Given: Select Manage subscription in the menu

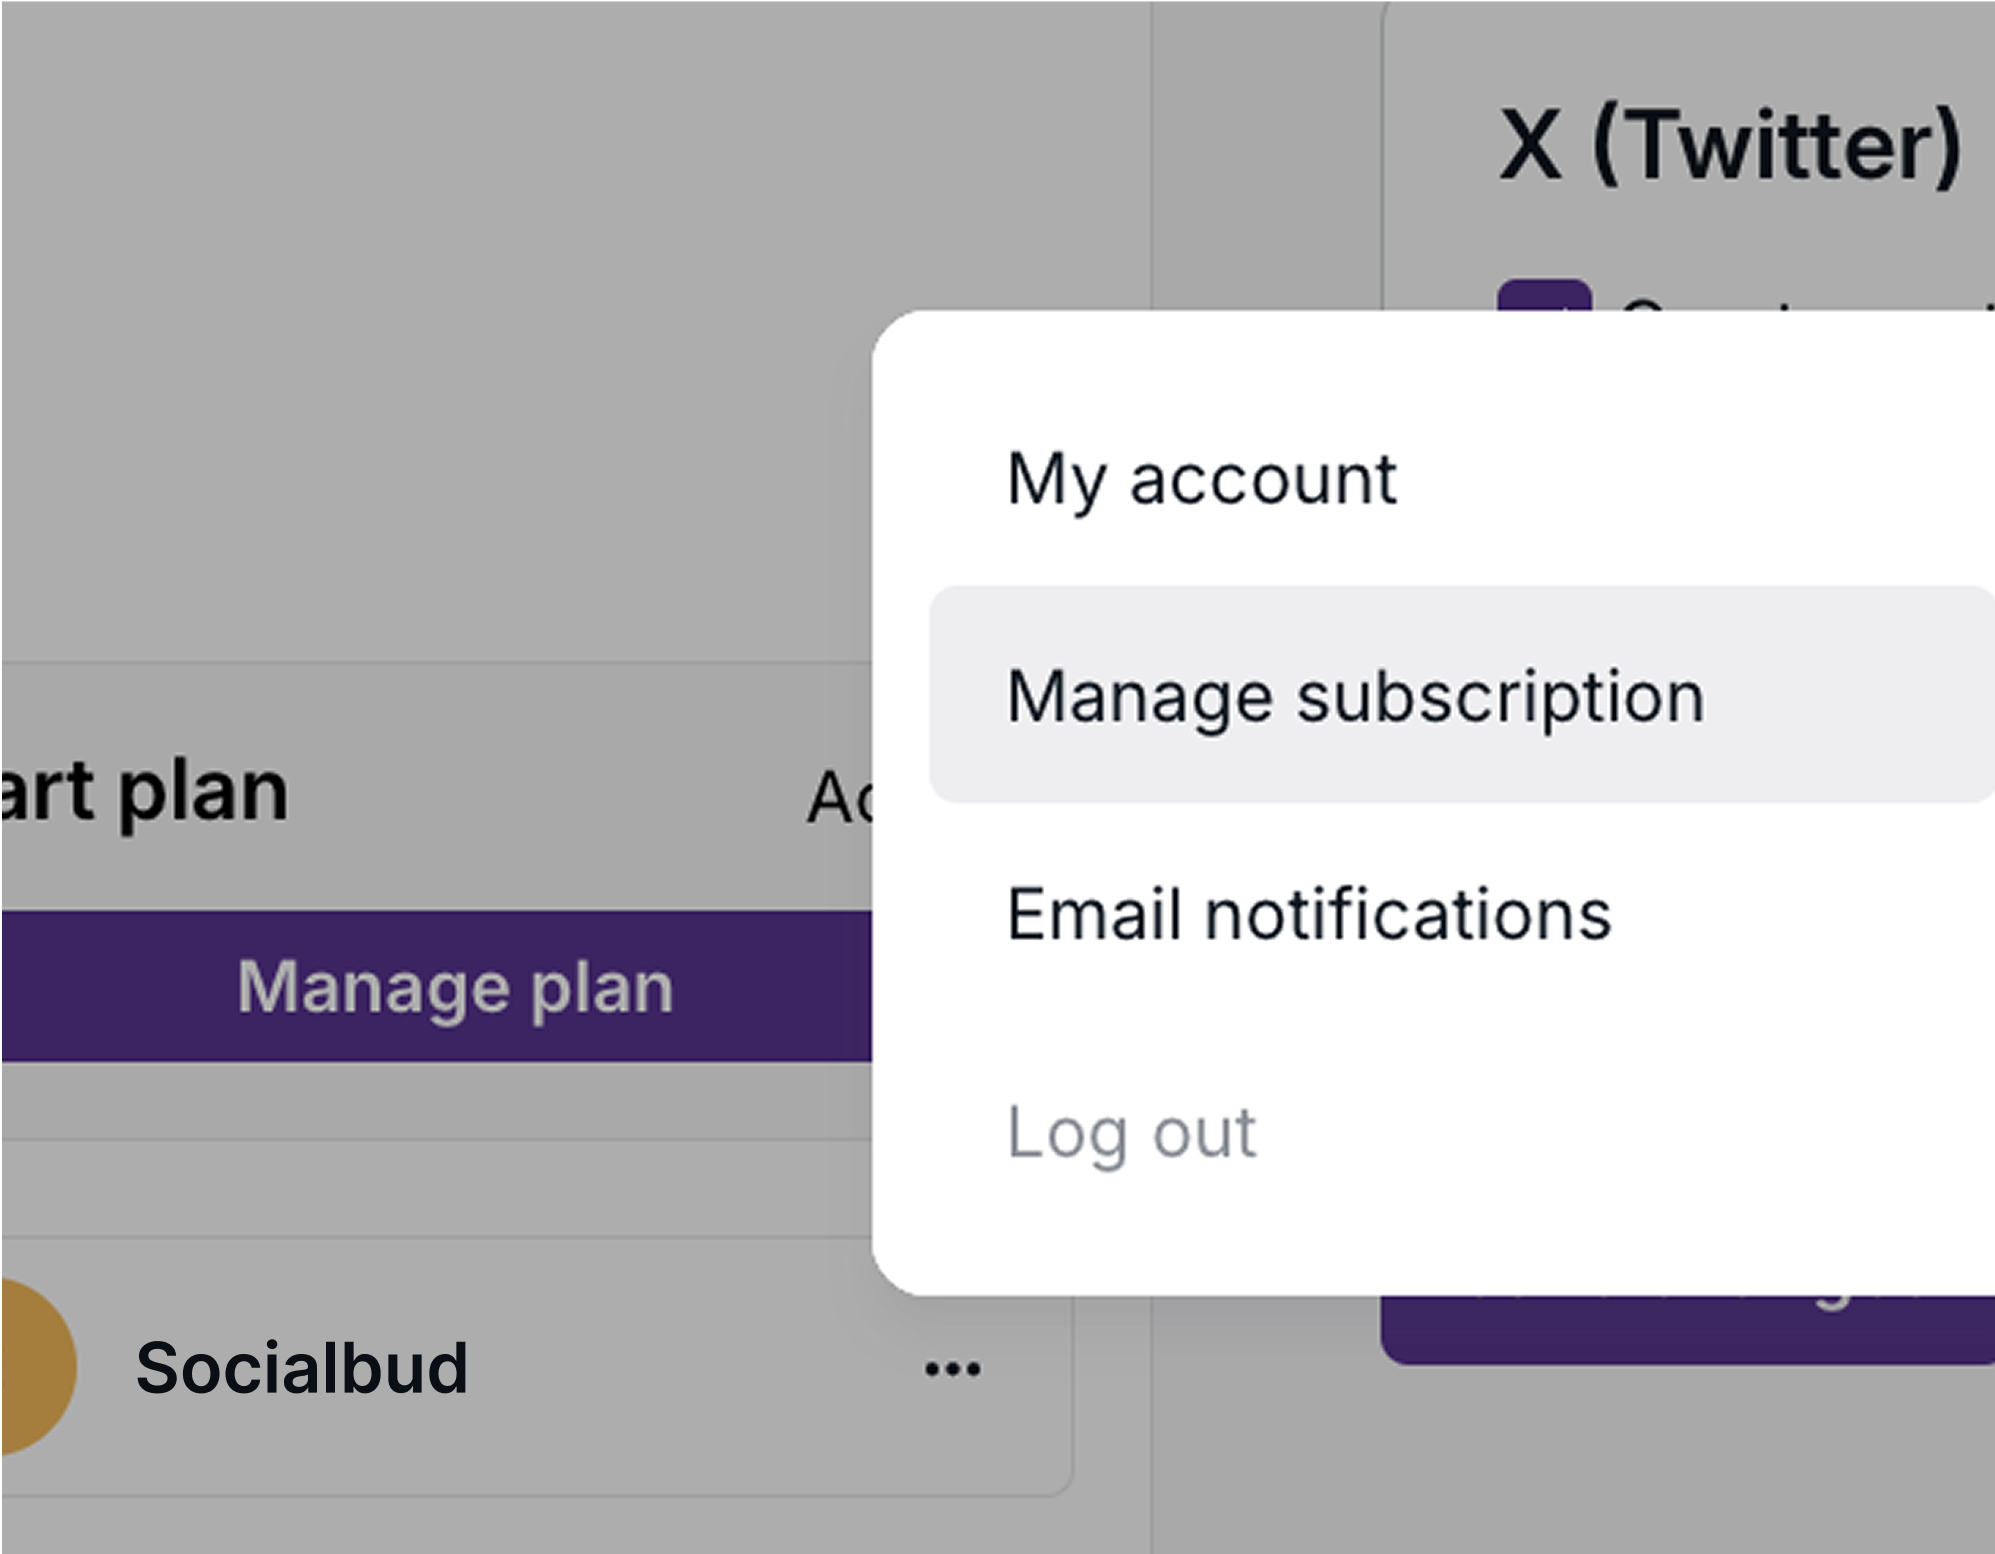Looking at the screenshot, I should [x=1462, y=696].
